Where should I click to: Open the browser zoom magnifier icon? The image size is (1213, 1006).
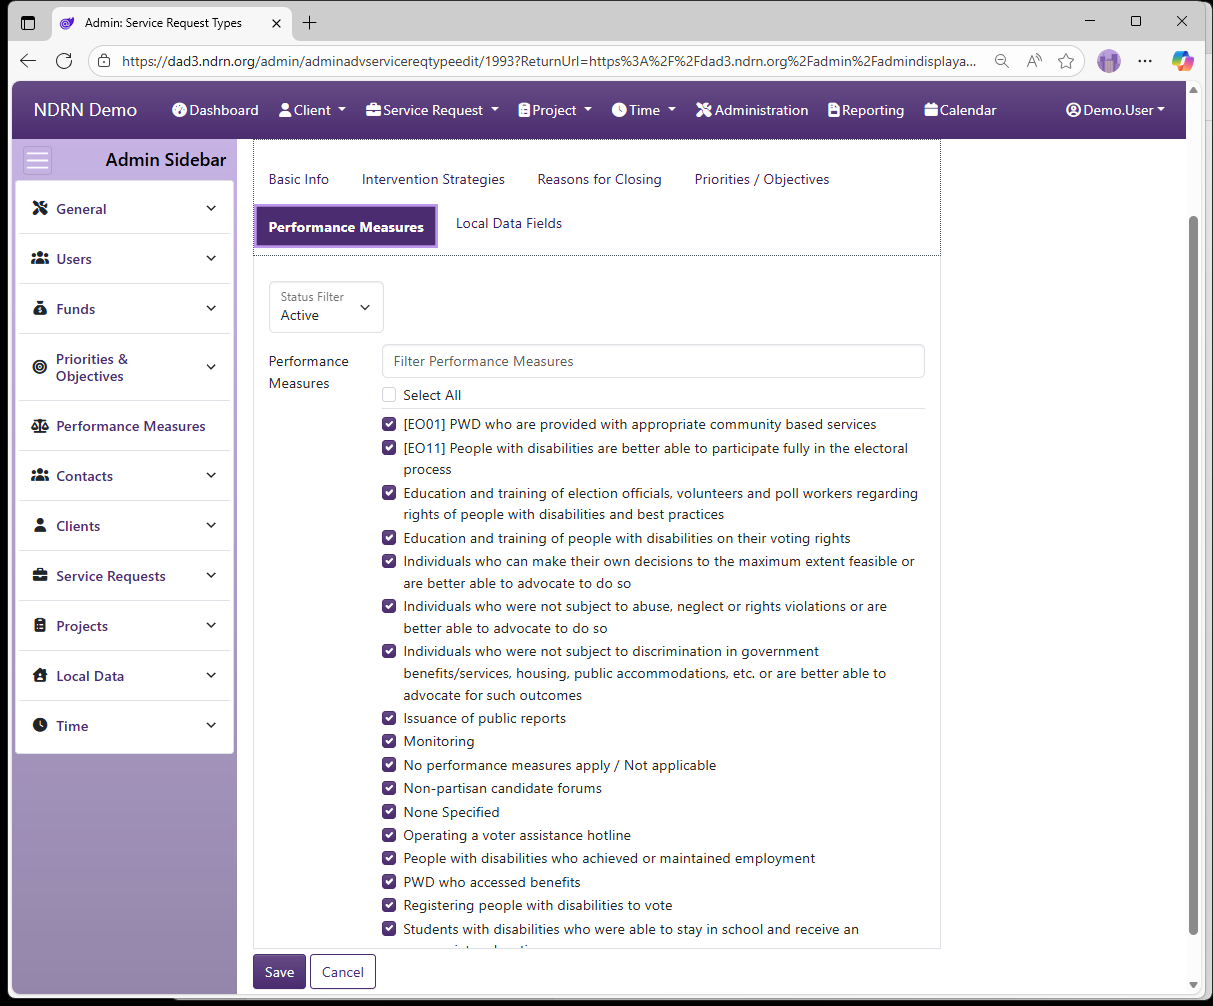[x=1001, y=61]
